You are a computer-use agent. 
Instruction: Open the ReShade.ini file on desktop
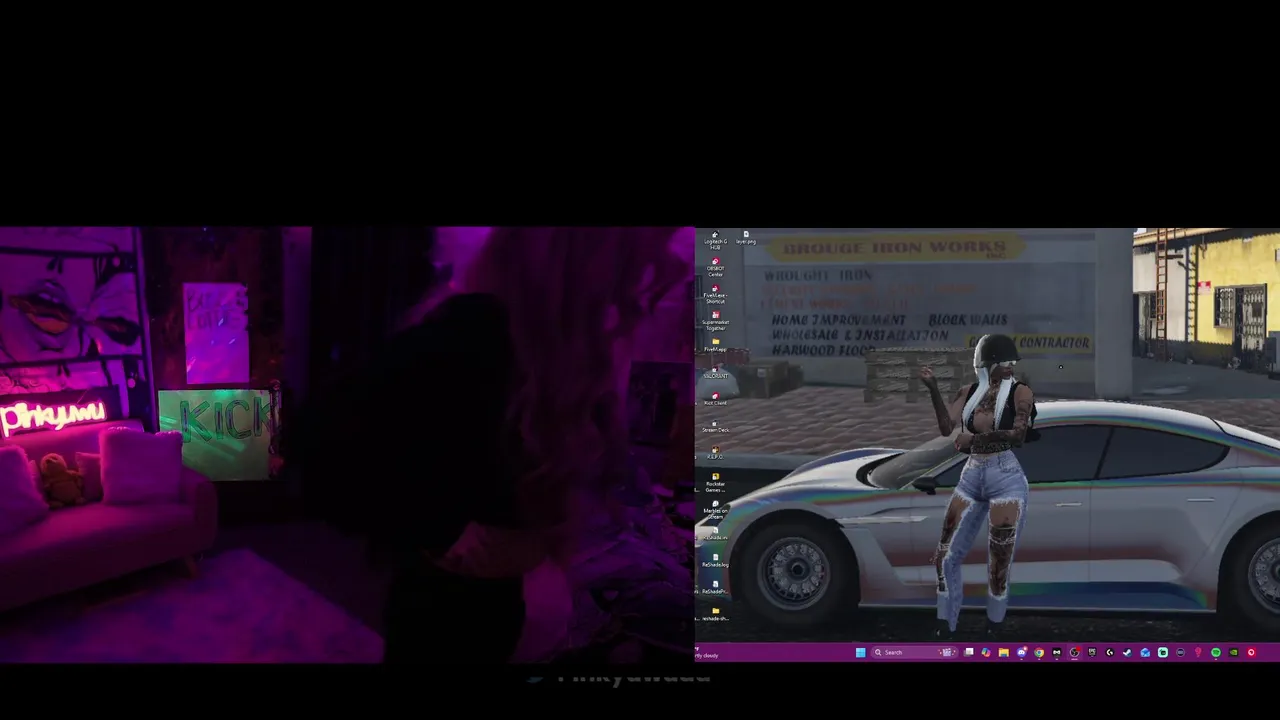click(x=715, y=534)
